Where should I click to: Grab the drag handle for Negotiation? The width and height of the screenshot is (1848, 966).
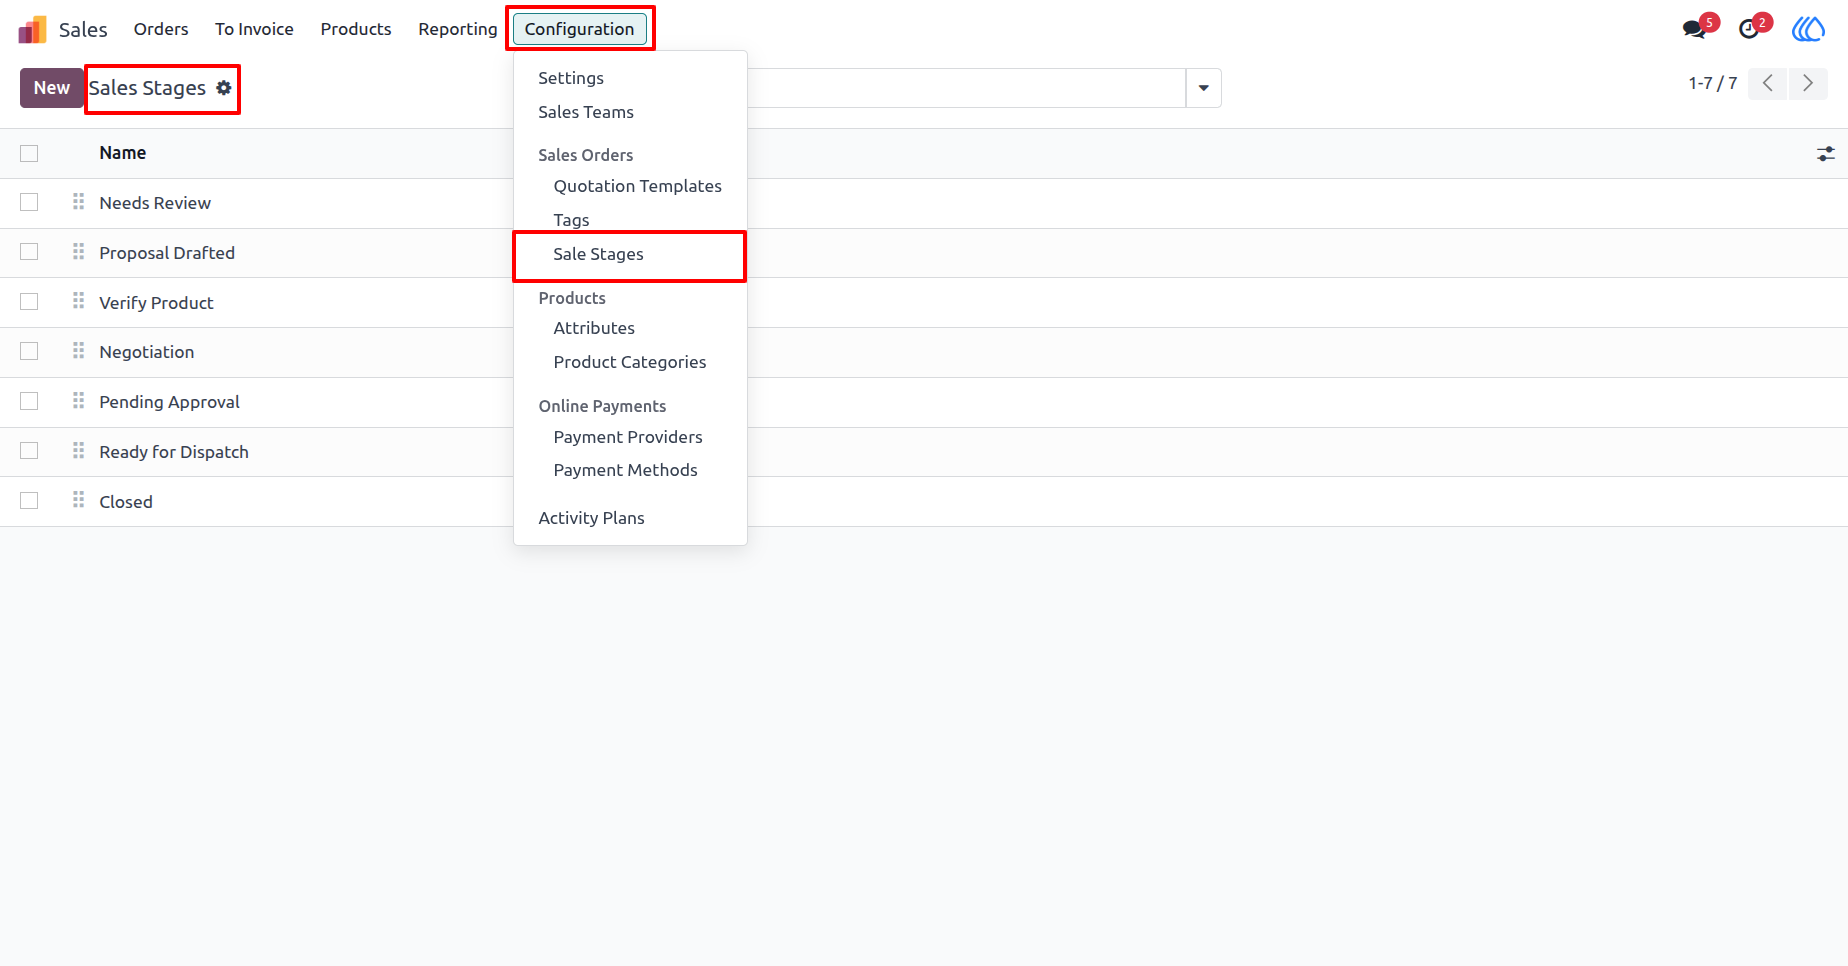(x=78, y=351)
